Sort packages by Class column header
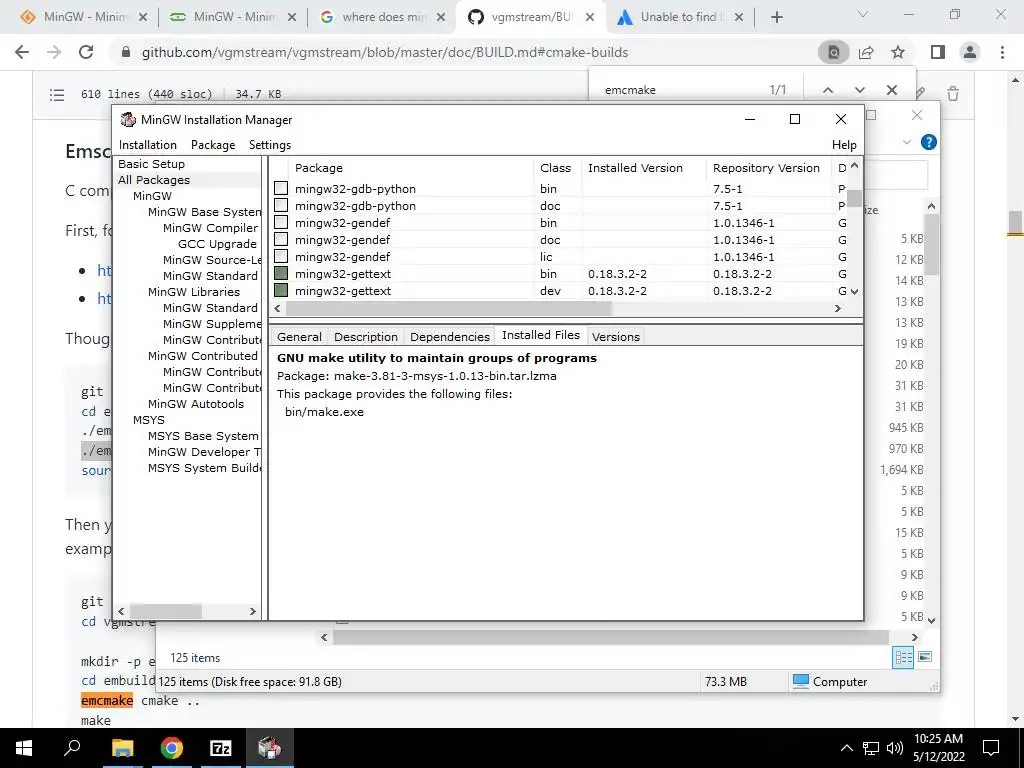The height and width of the screenshot is (768, 1024). [x=556, y=168]
